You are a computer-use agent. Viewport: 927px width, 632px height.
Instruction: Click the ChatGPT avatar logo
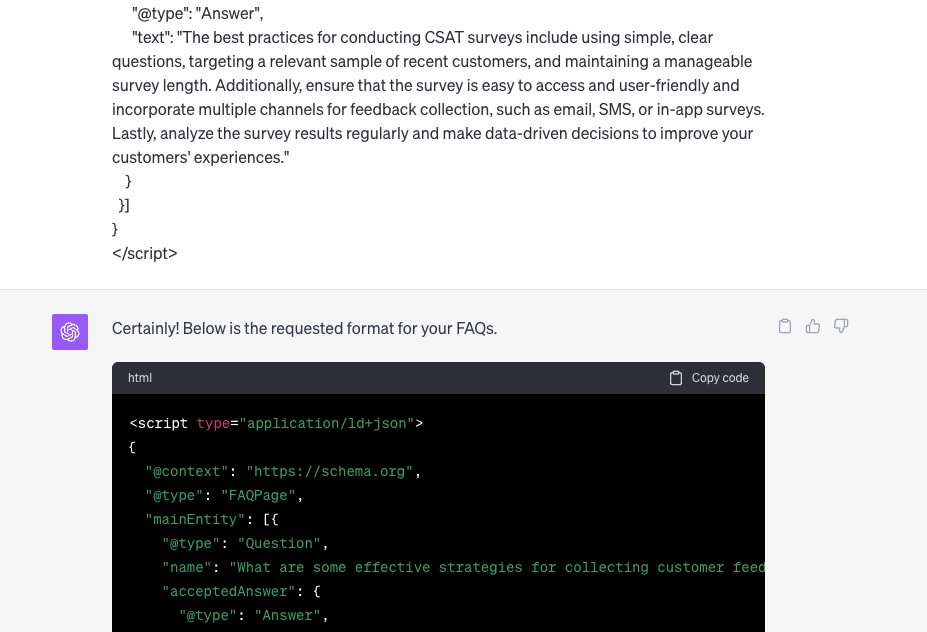coord(70,332)
